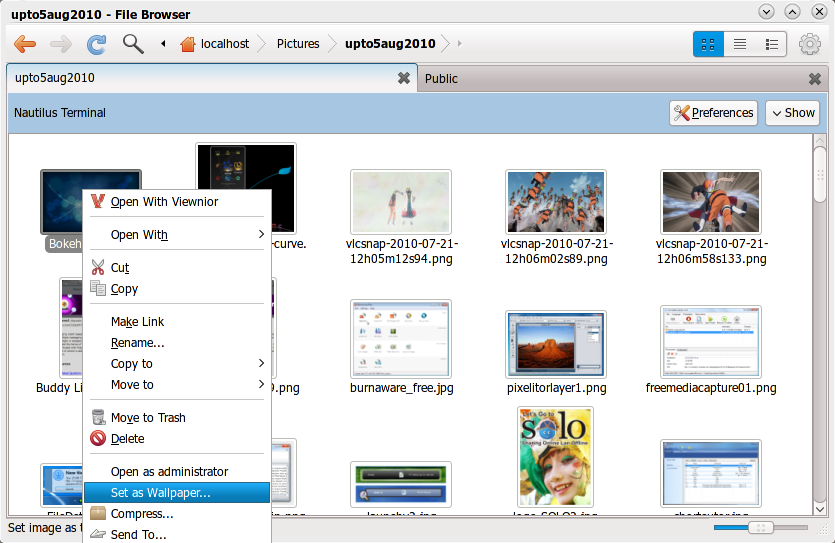Viewport: 835px width, 543px height.
Task: Choose Send To... menu entry
Action: [x=177, y=534]
